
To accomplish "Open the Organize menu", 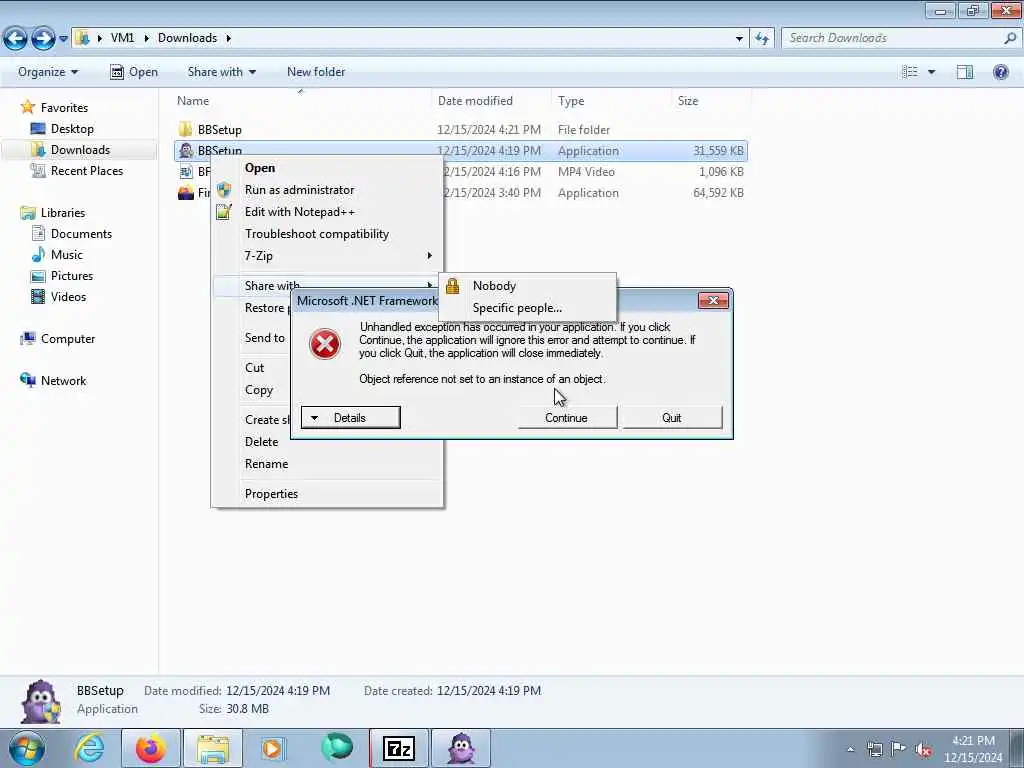I will 48,72.
